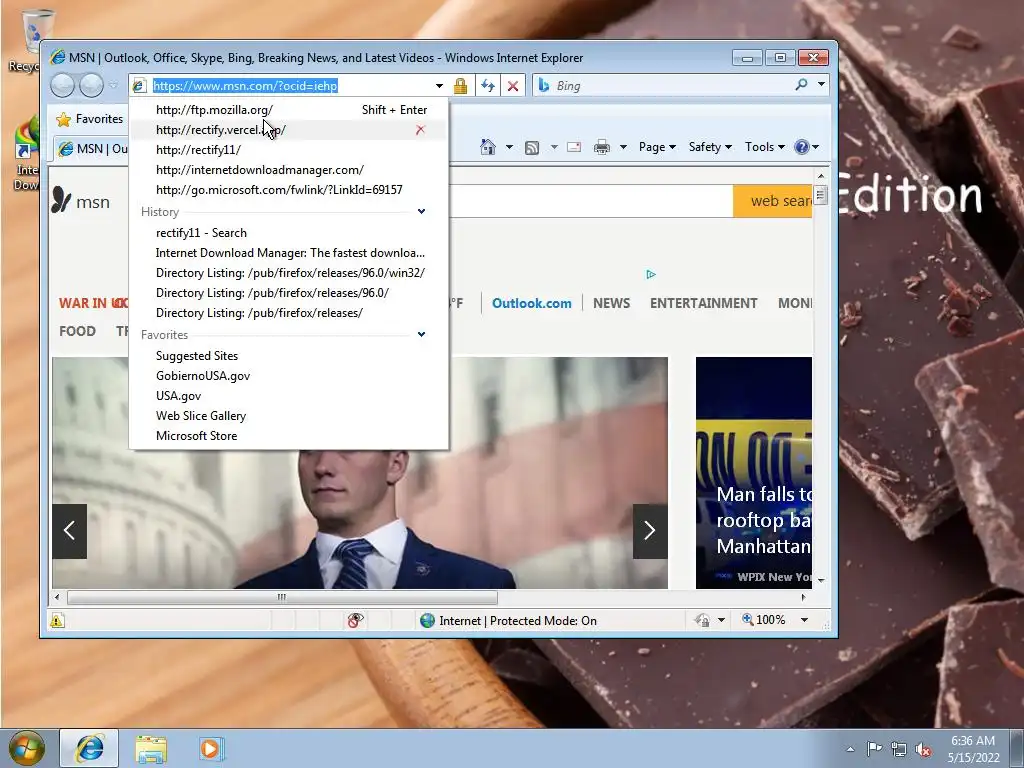Screen dimensions: 1024x768
Task: Delete the rectify.vercel entry with red X
Action: click(421, 130)
